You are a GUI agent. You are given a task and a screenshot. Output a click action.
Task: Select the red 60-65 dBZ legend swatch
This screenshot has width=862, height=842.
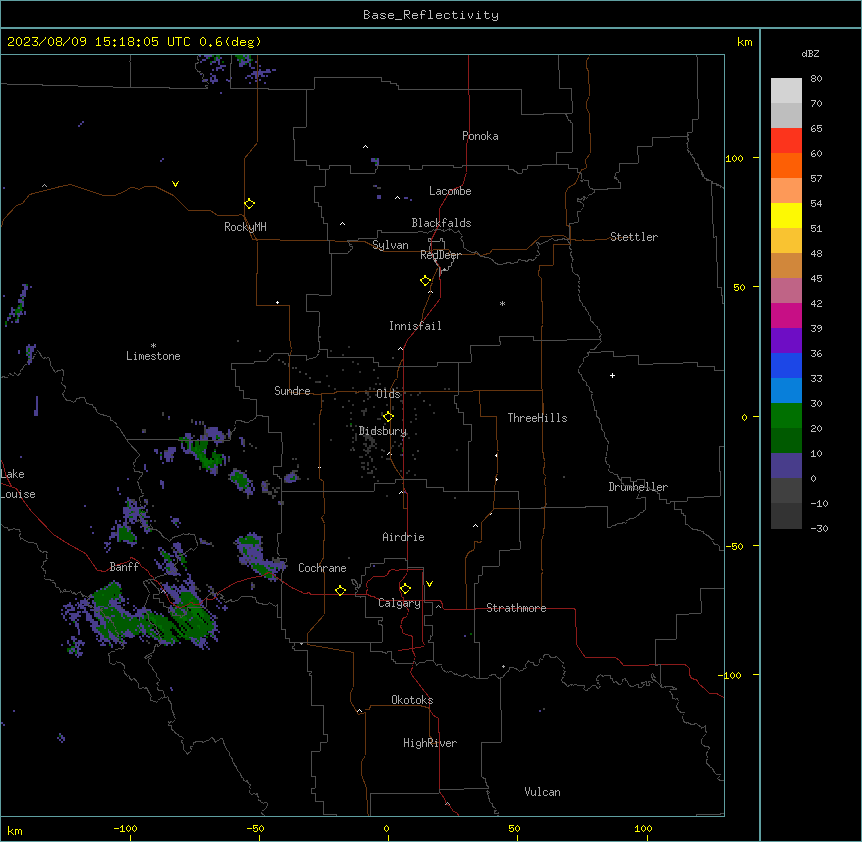(786, 140)
